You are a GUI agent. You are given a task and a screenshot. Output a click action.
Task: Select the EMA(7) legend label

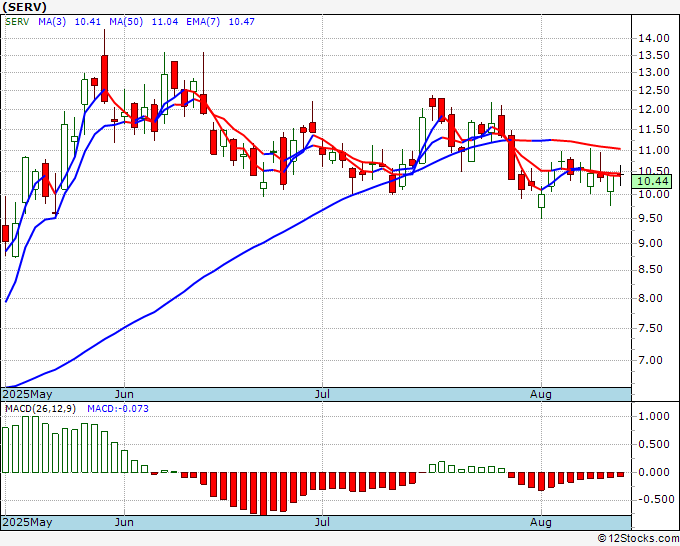tap(203, 22)
